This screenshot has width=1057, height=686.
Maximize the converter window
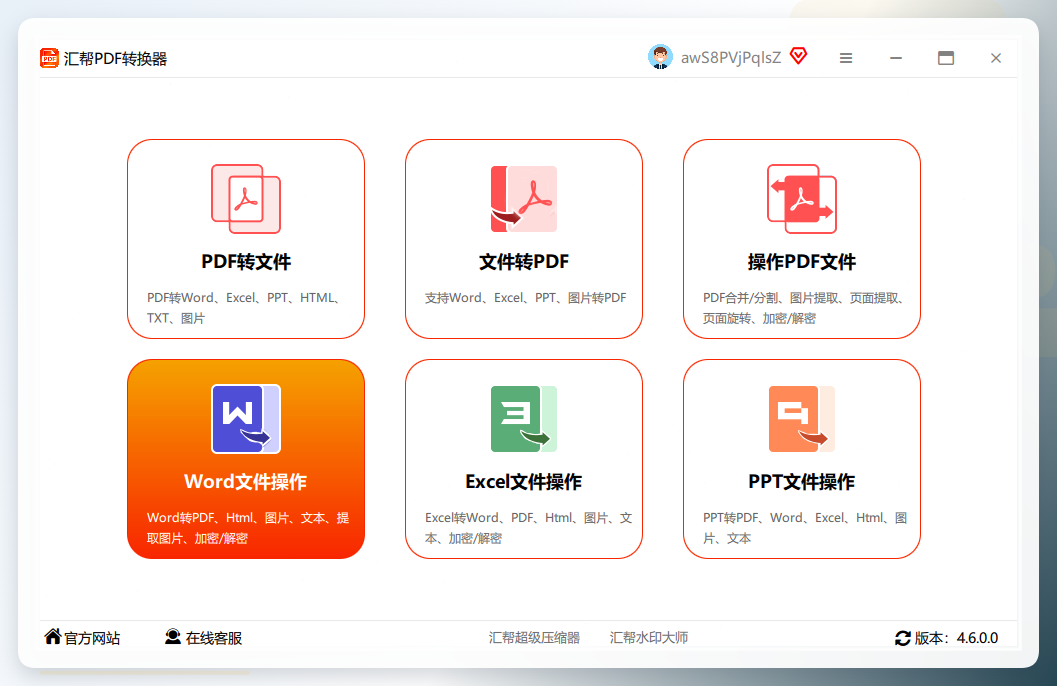pos(946,59)
